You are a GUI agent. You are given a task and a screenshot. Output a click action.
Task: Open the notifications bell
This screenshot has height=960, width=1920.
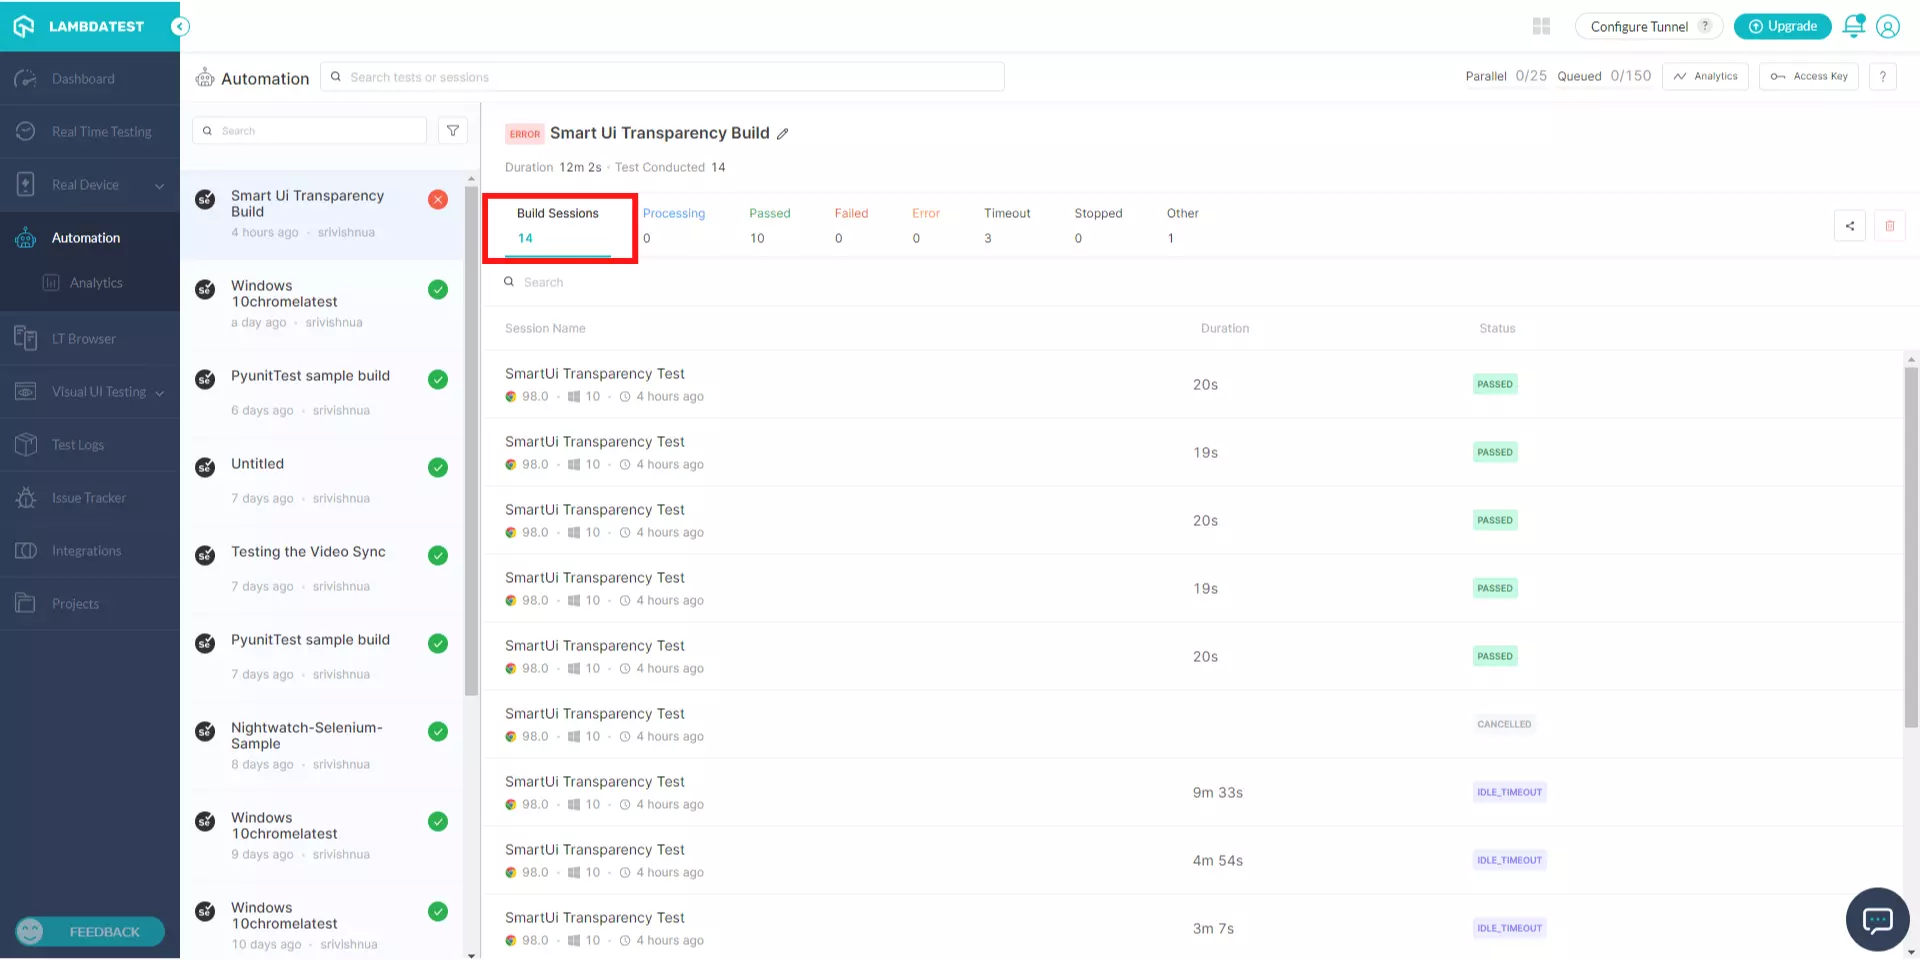point(1853,27)
